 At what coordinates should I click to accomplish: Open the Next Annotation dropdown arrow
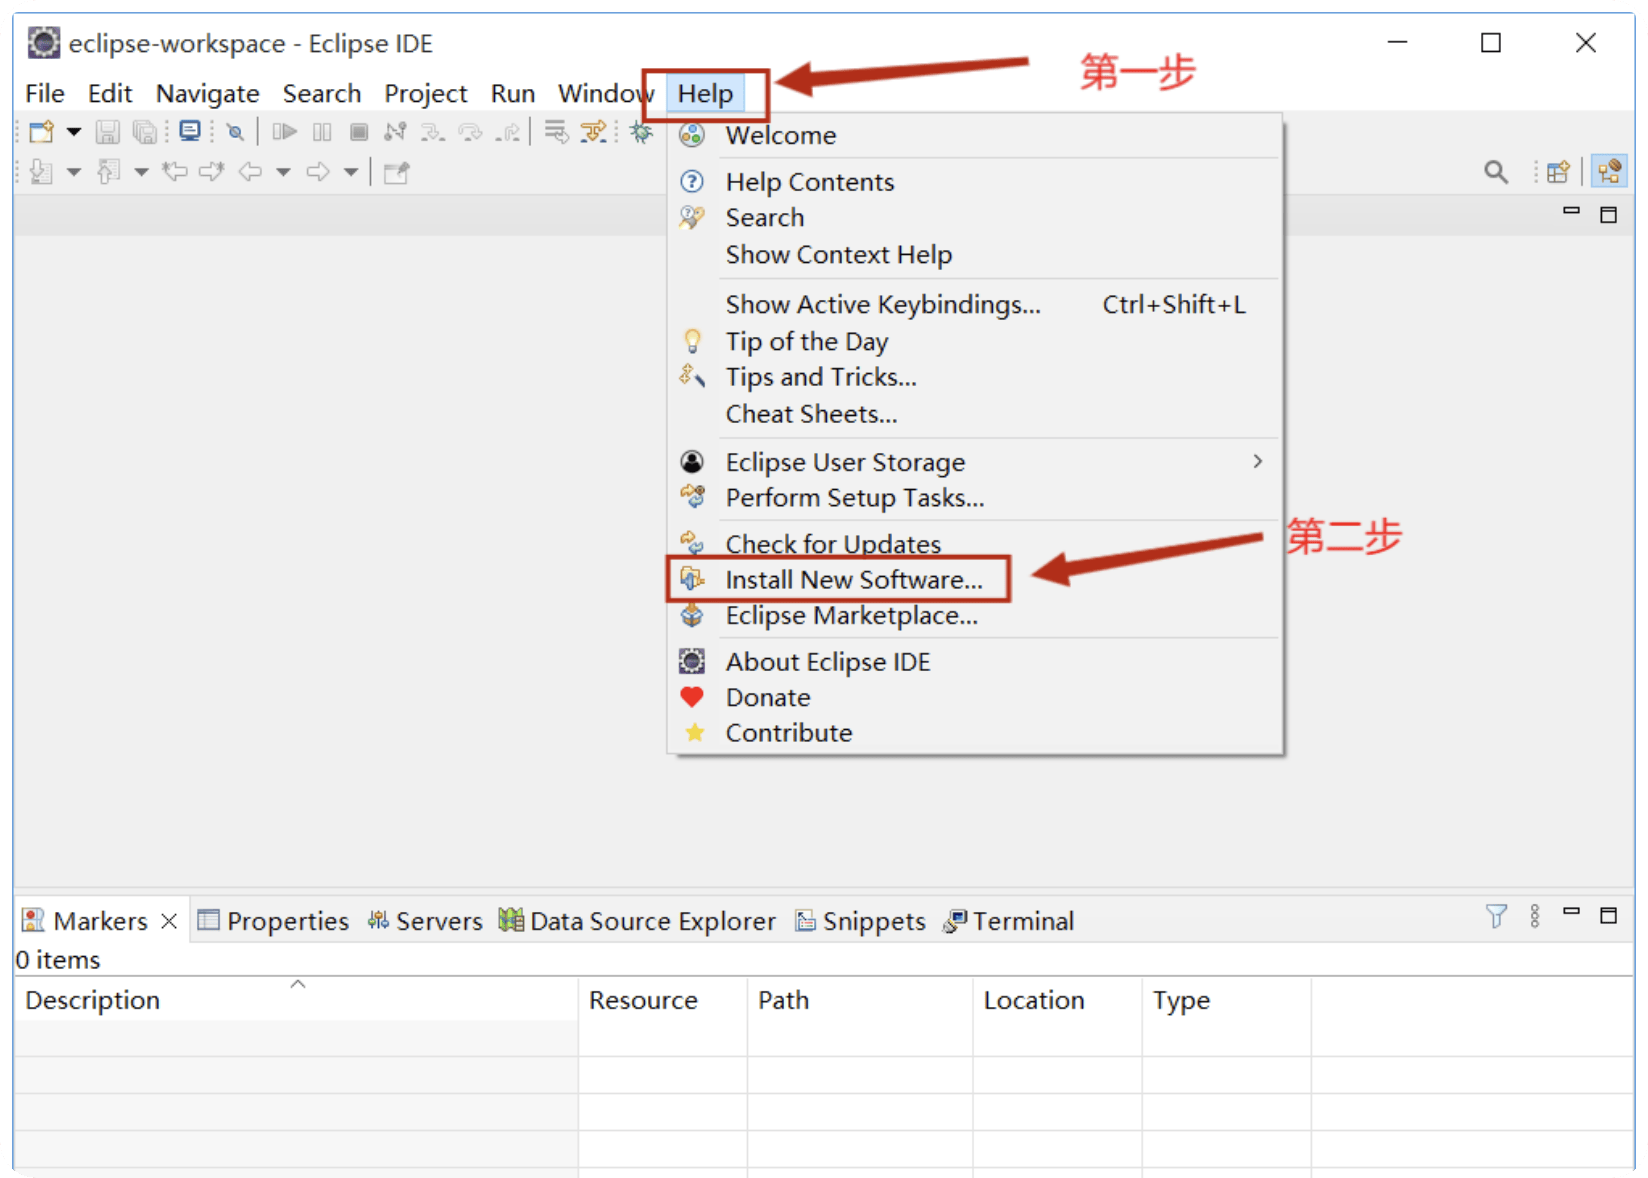coord(74,172)
